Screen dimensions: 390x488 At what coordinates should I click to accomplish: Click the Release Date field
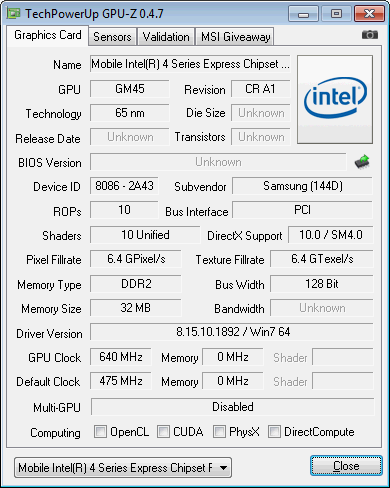[x=130, y=137]
